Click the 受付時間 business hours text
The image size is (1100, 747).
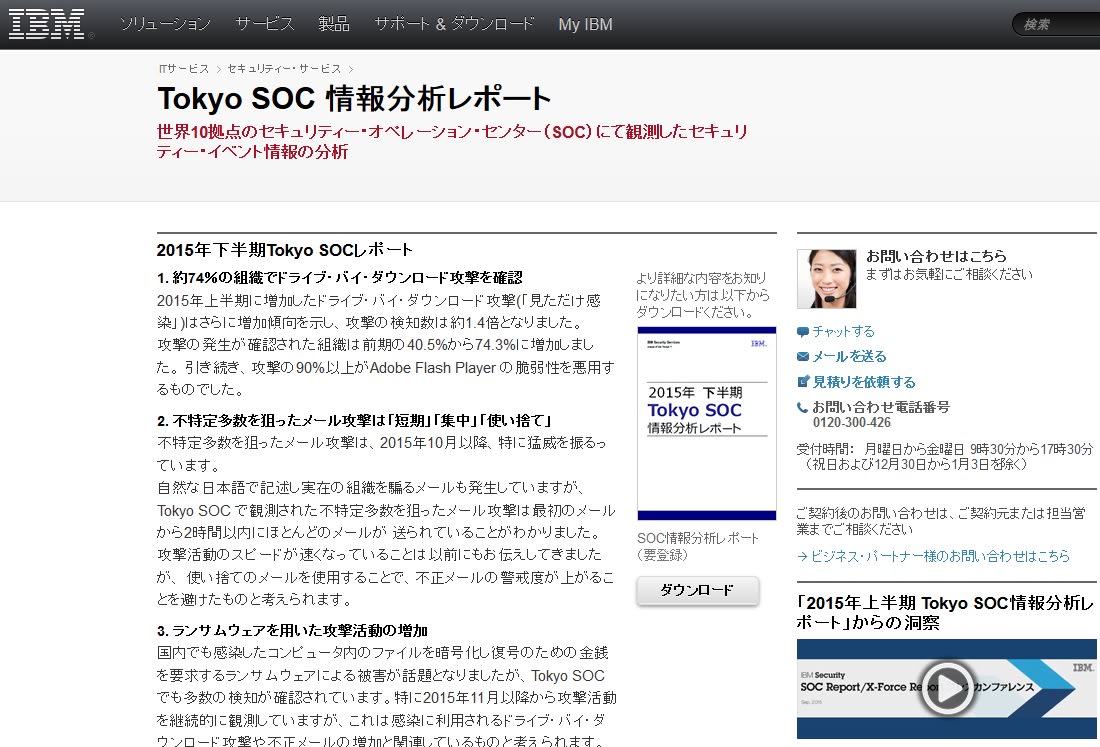pos(945,457)
